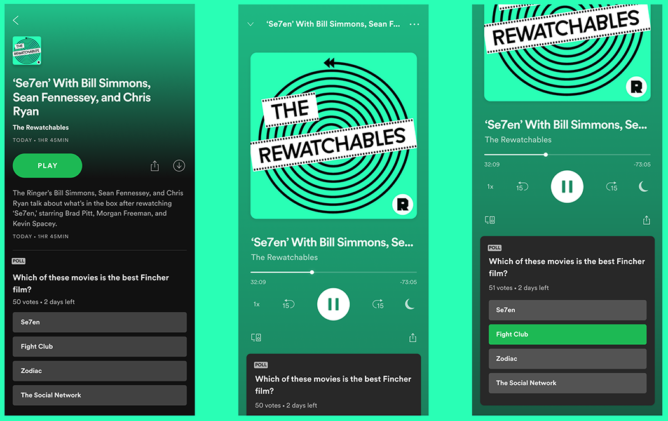This screenshot has height=421, width=668.
Task: Download the episode with the arrow icon
Action: [179, 166]
